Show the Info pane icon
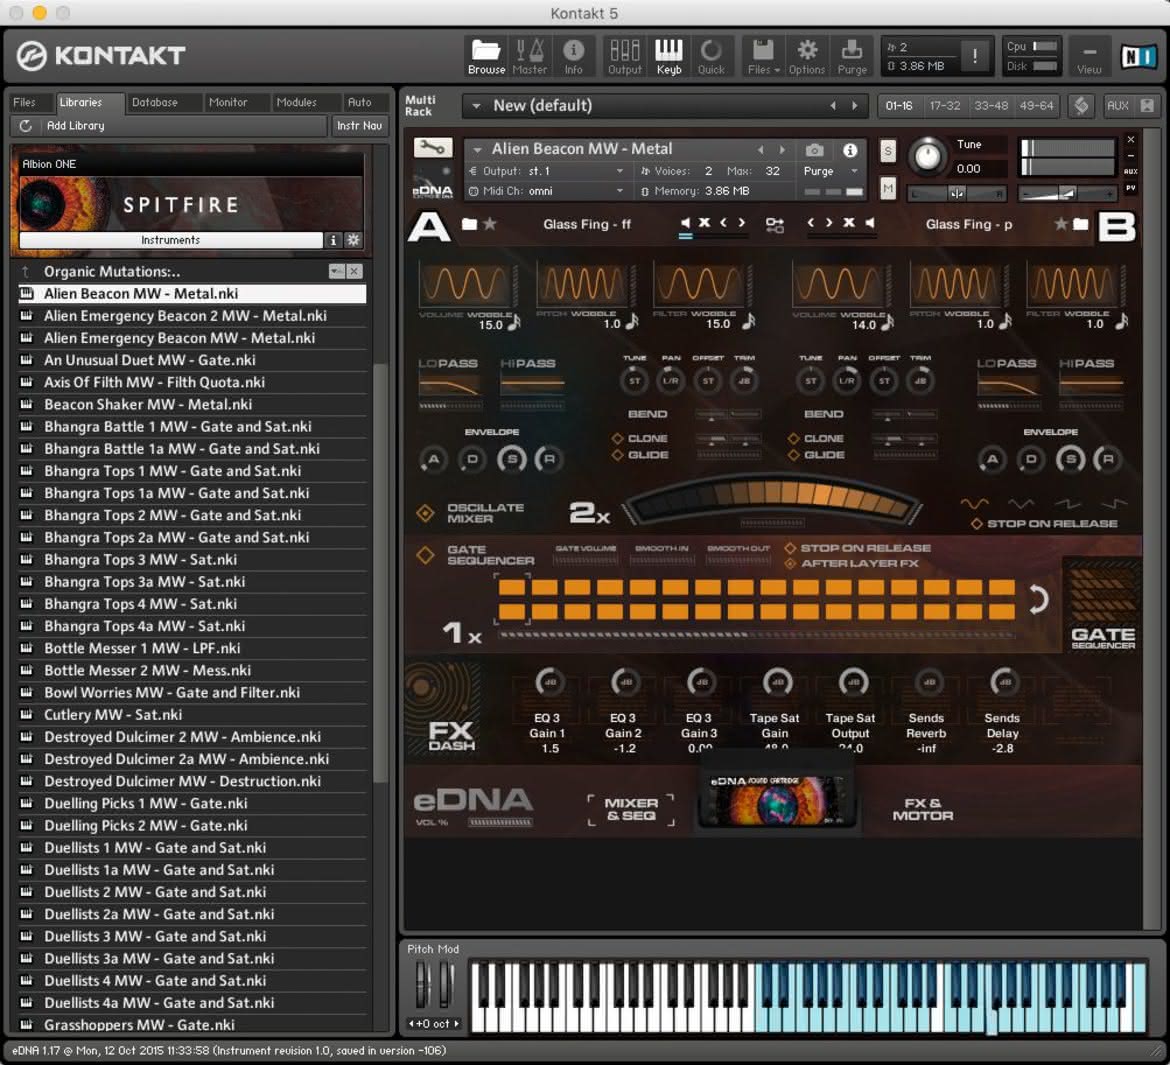Viewport: 1170px width, 1065px height. (x=573, y=56)
